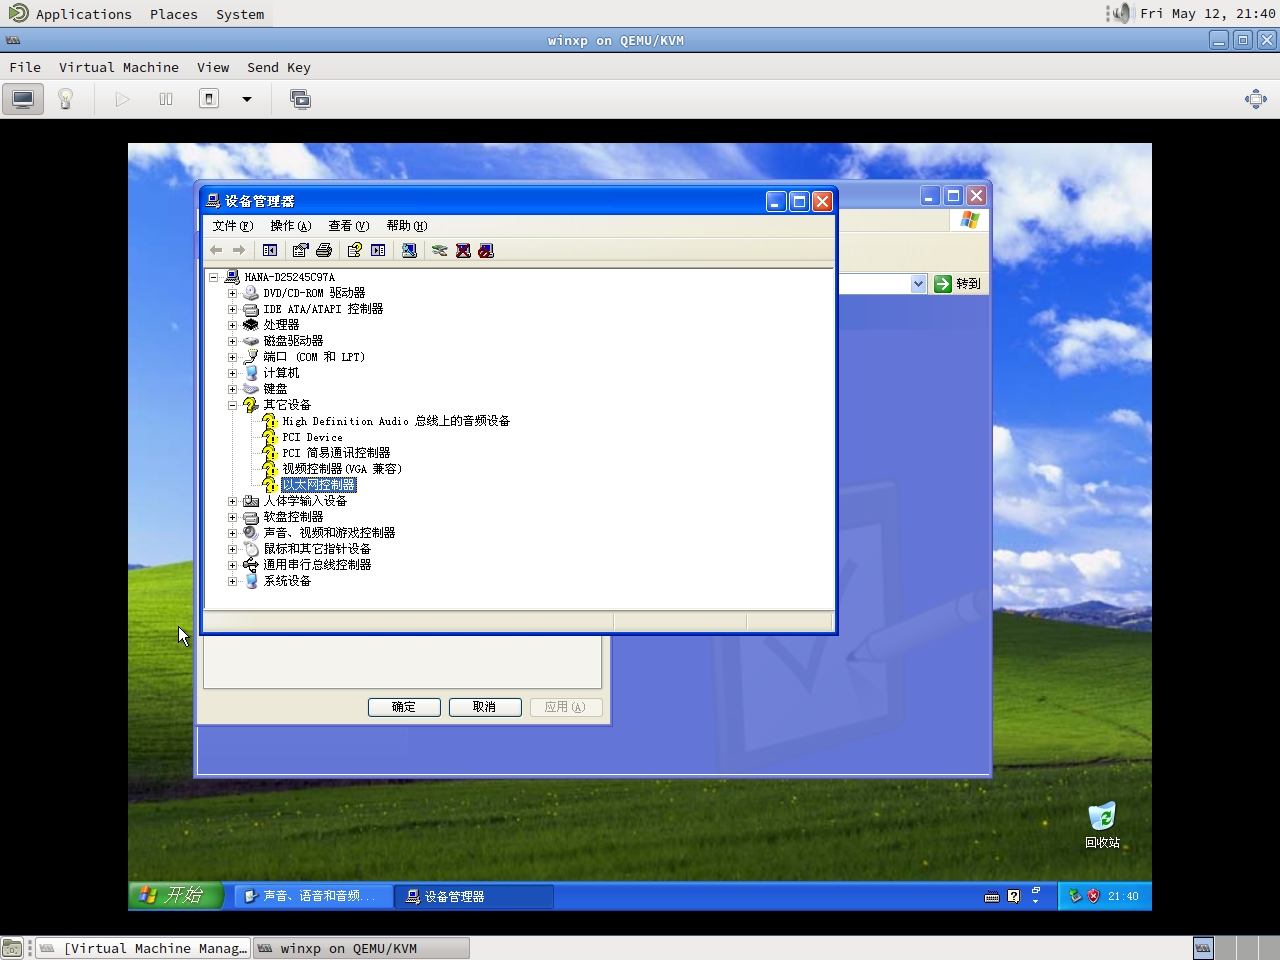The width and height of the screenshot is (1280, 960).
Task: Click the scan for hardware changes icon
Action: 409,250
